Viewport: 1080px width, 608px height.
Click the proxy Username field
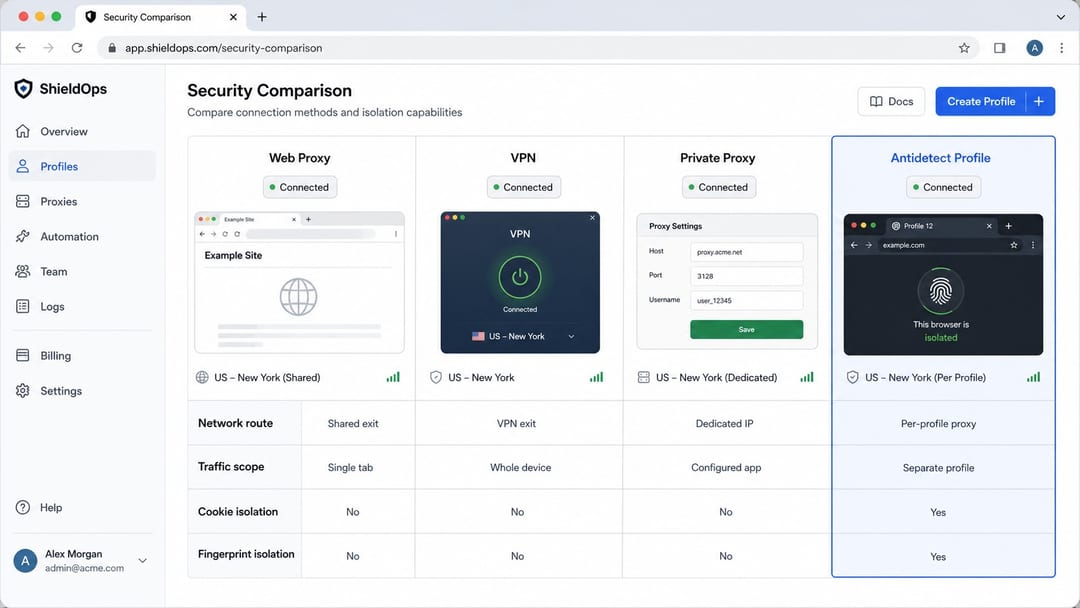(x=747, y=300)
